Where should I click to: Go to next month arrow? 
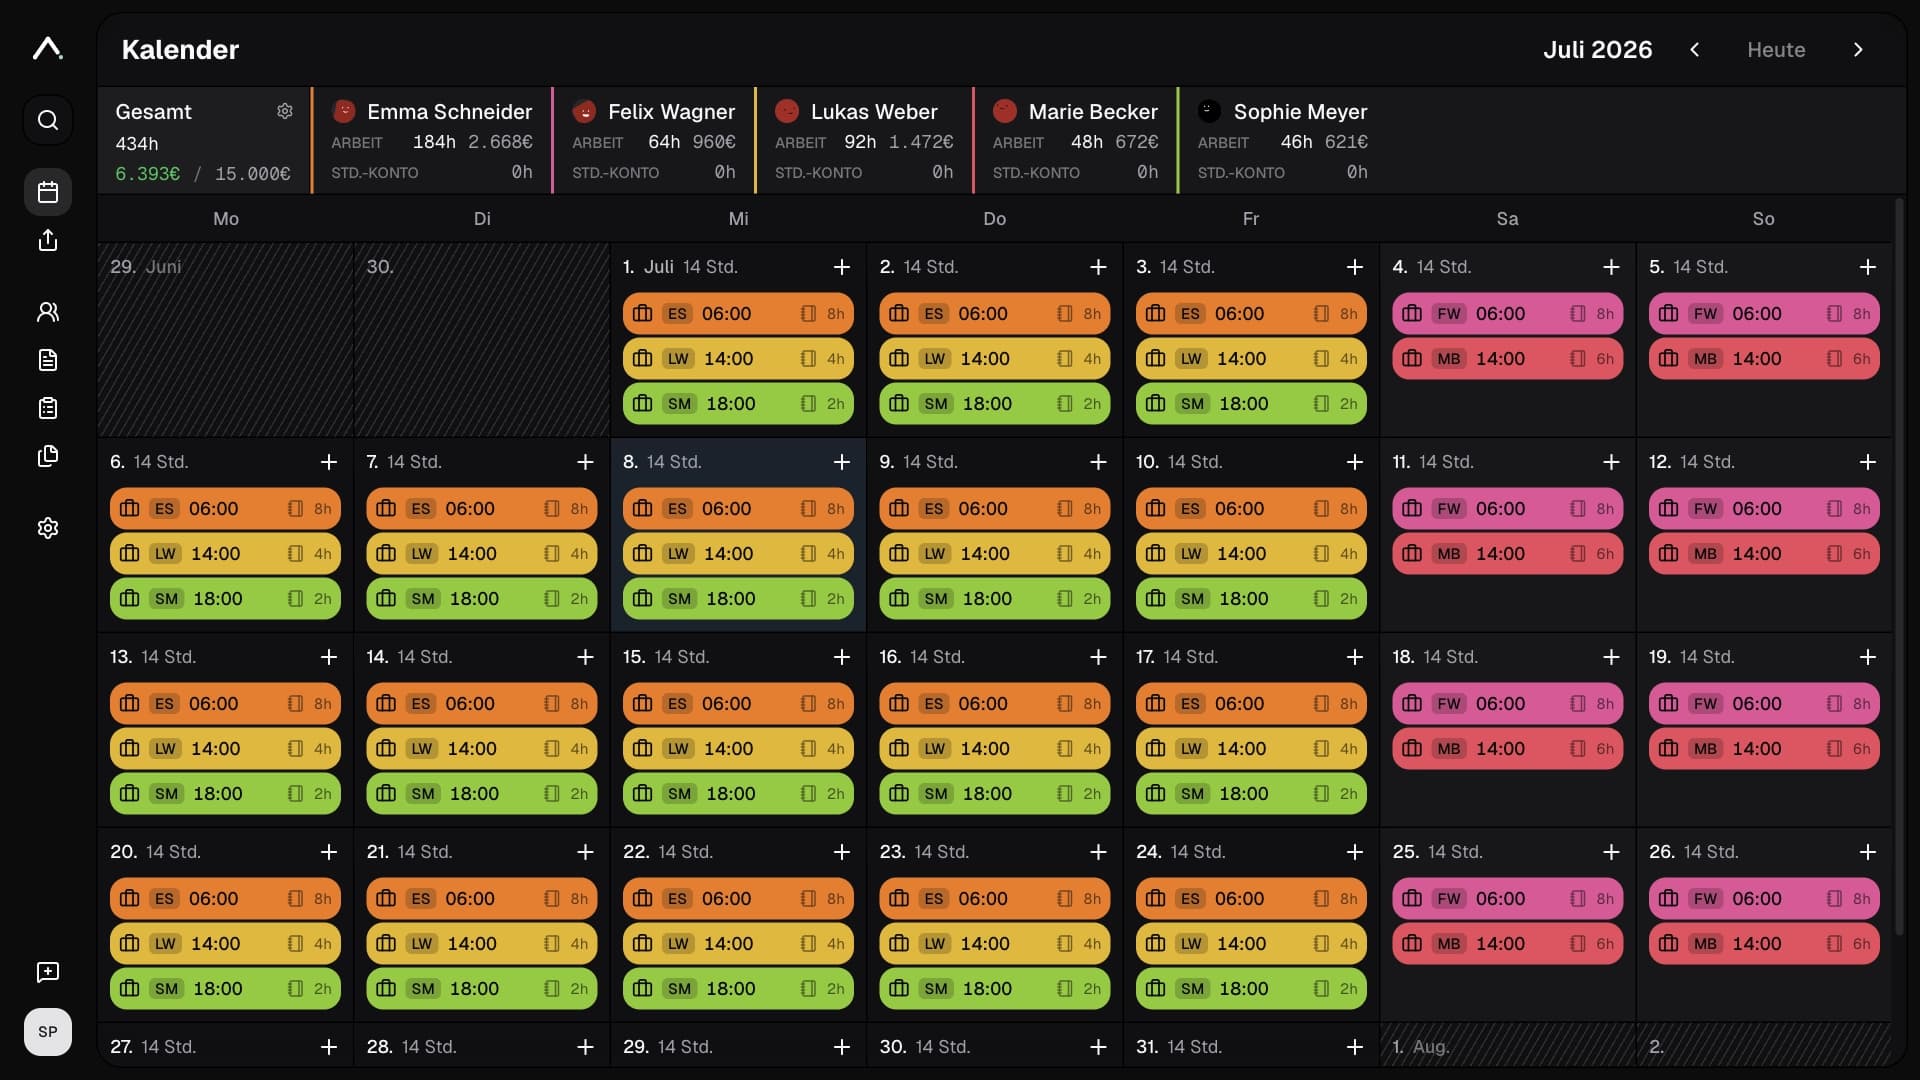(x=1858, y=50)
